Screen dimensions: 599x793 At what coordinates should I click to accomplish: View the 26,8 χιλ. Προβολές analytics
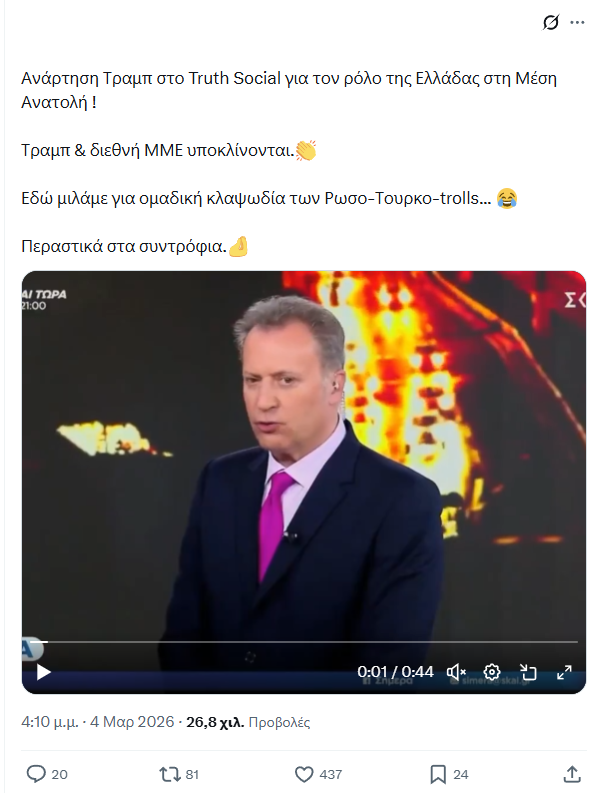pos(248,722)
